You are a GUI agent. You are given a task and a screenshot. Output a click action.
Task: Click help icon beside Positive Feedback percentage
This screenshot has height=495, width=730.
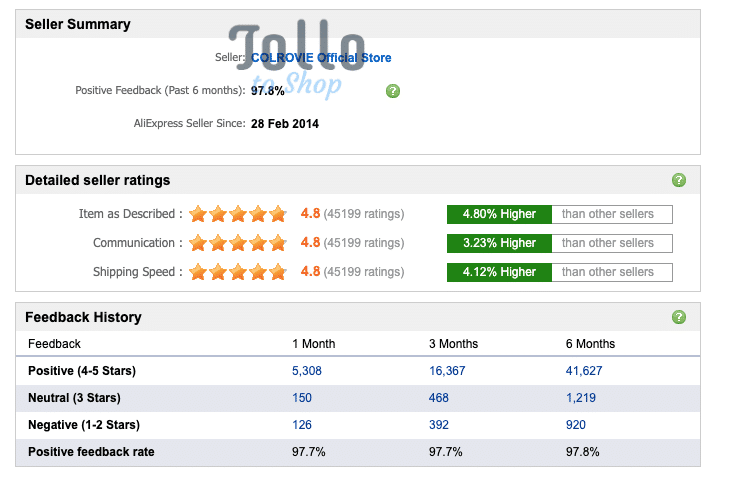pos(393,91)
